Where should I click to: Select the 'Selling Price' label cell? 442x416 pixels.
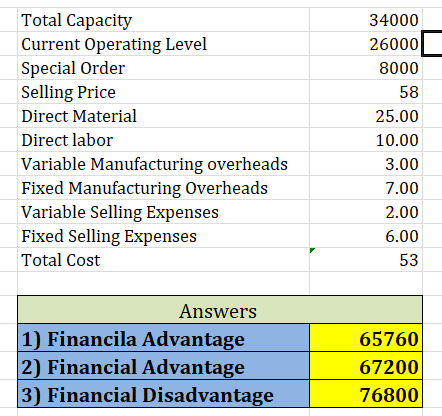163,92
